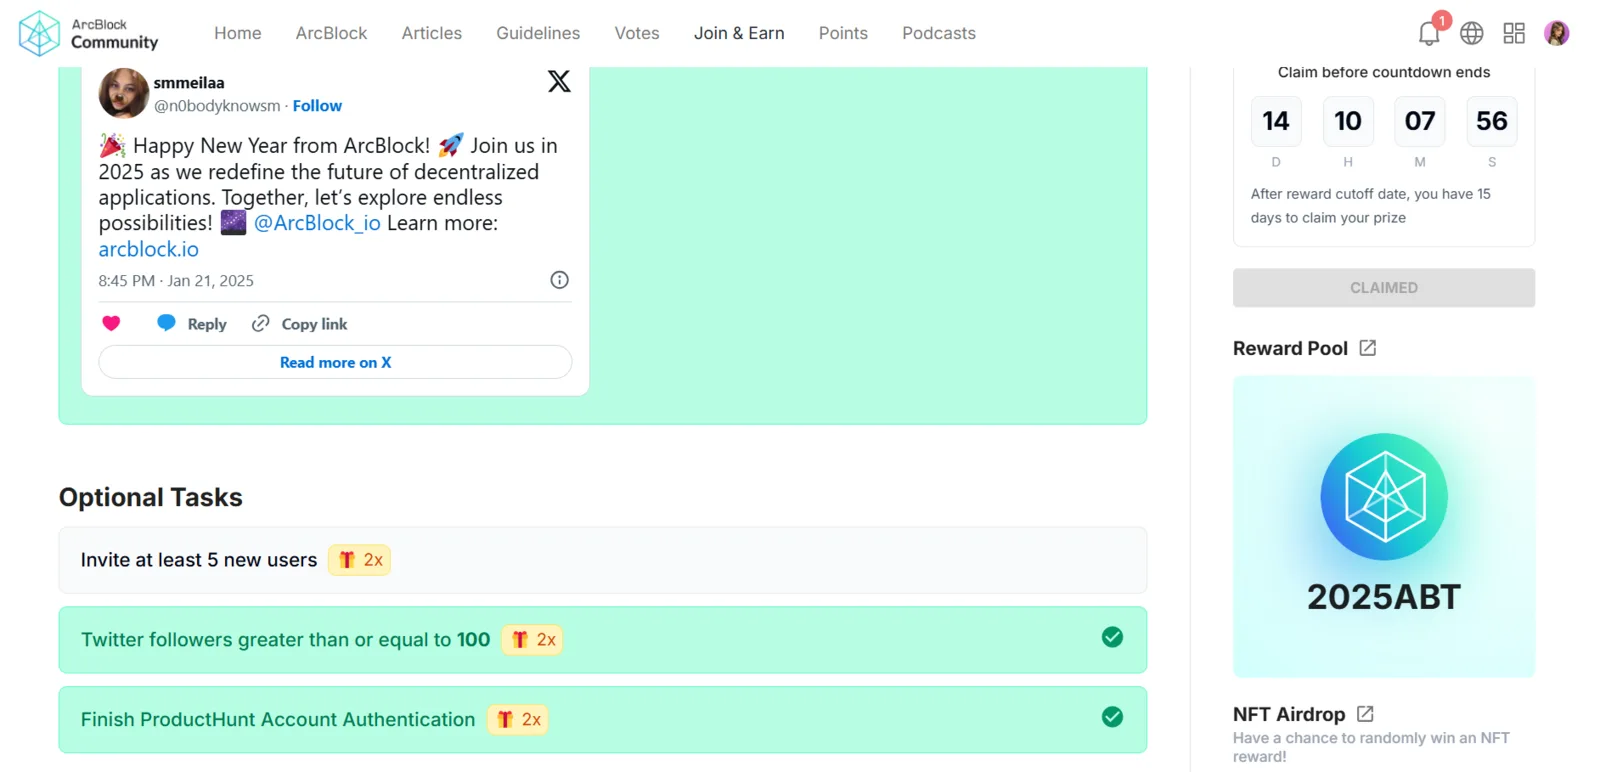Click the reply bubble icon on tweet
Screen dimensions: 1600x772
coord(166,323)
